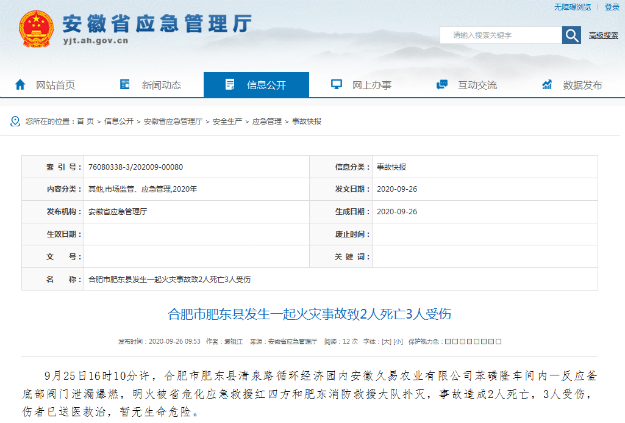Screen dimensions: 625x423
Task: Click the blue article headline
Action: coord(309,314)
